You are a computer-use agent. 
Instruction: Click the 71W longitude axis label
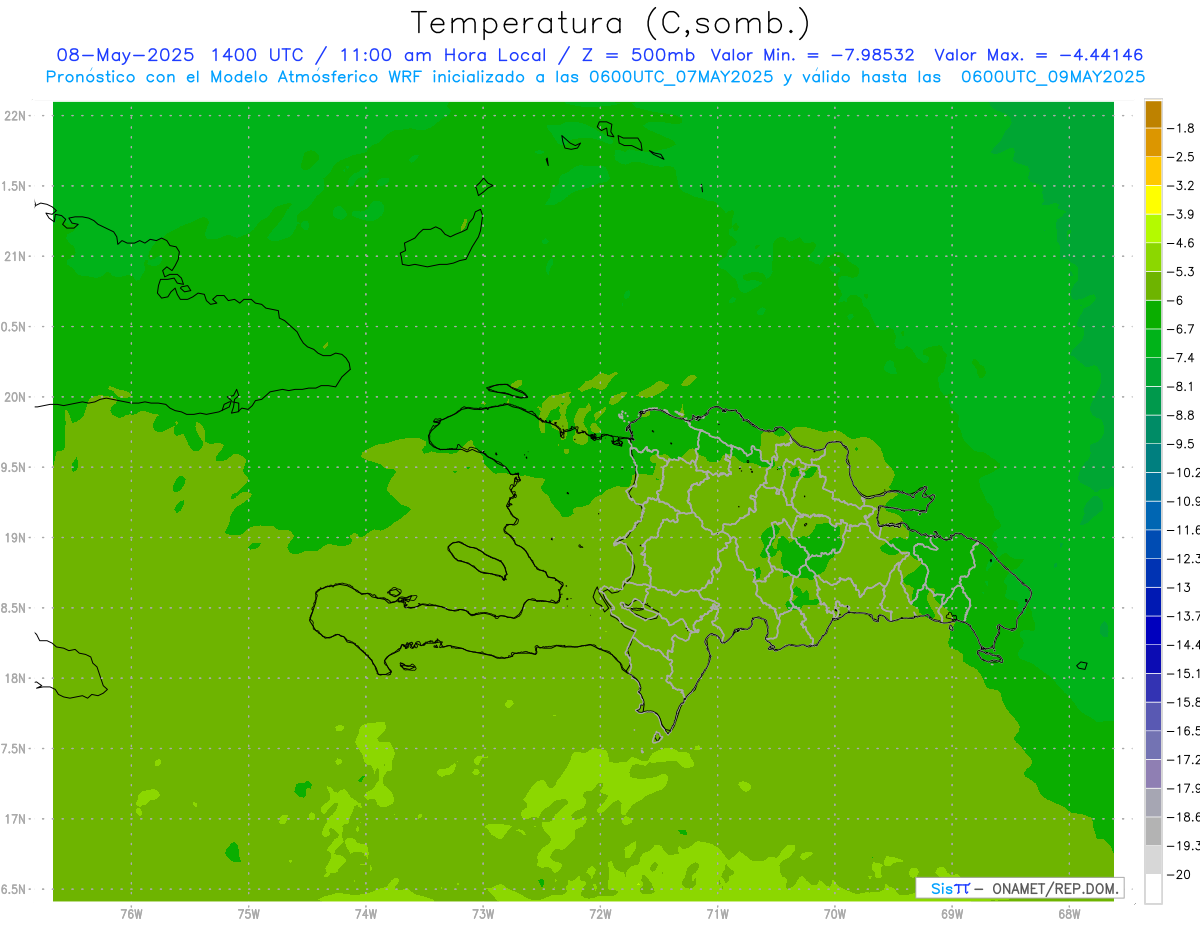coord(717,913)
